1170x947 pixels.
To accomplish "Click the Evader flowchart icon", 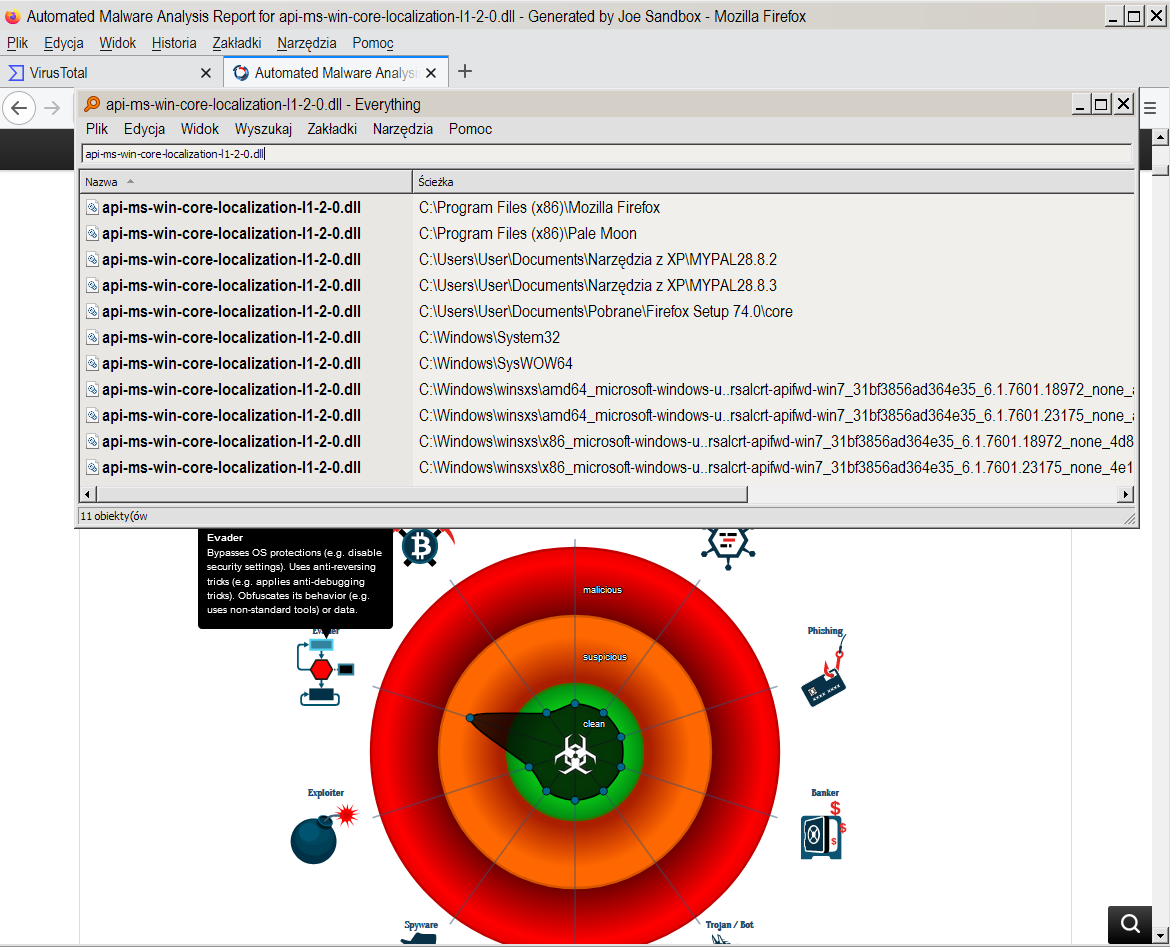I will [x=324, y=670].
